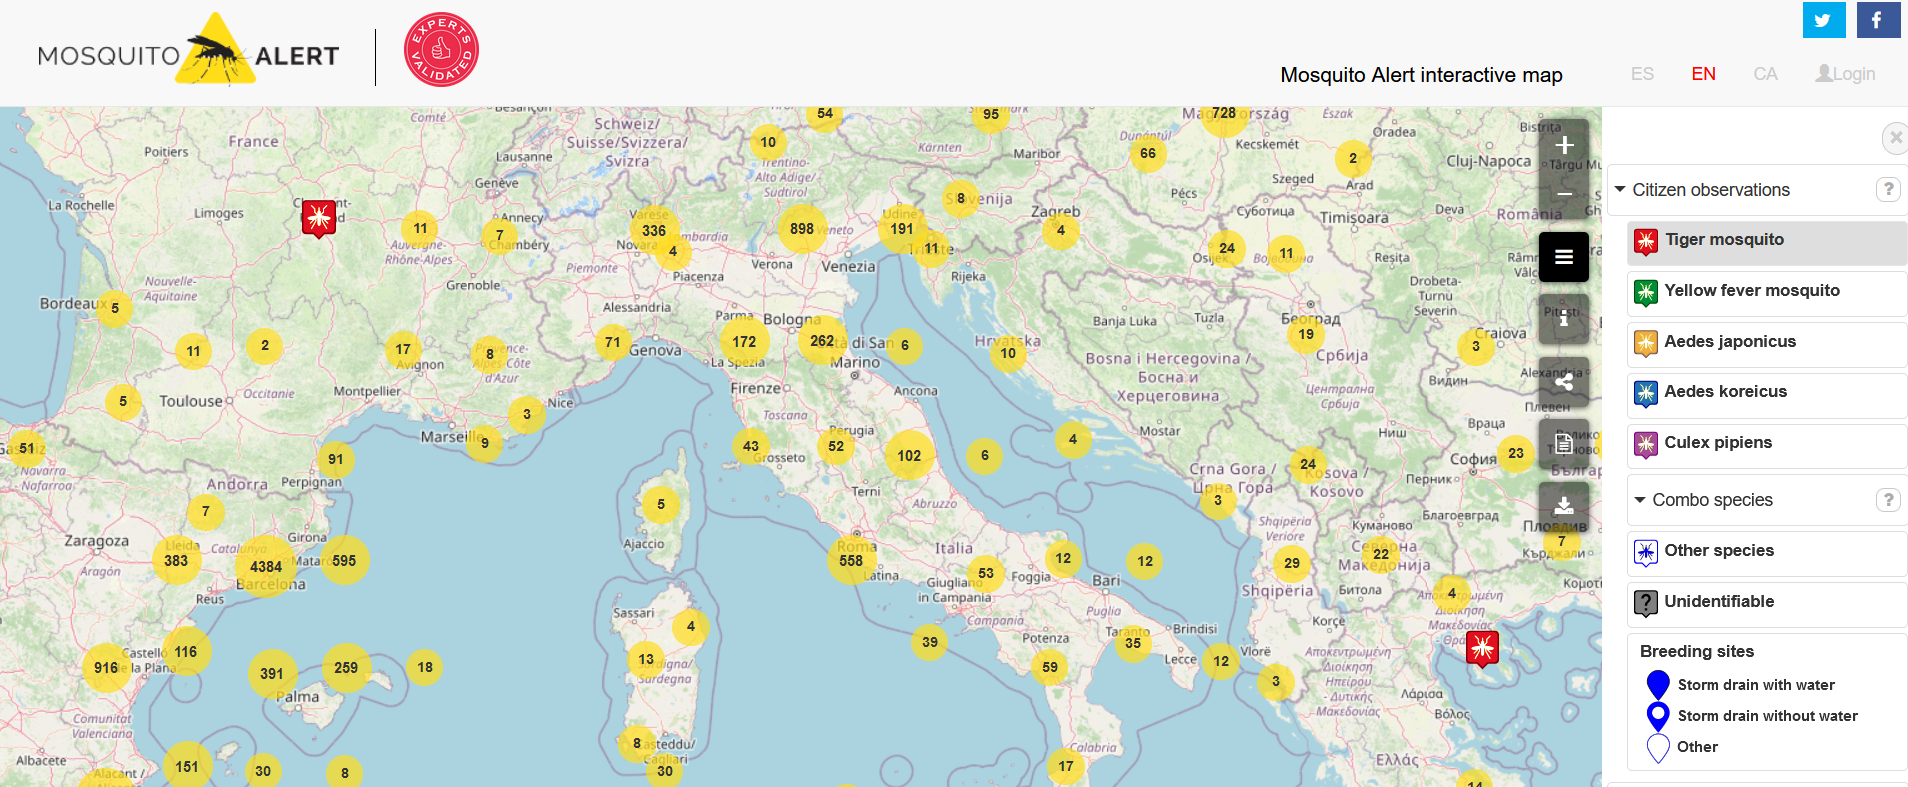1908x787 pixels.
Task: Switch language to CA
Action: click(1765, 74)
